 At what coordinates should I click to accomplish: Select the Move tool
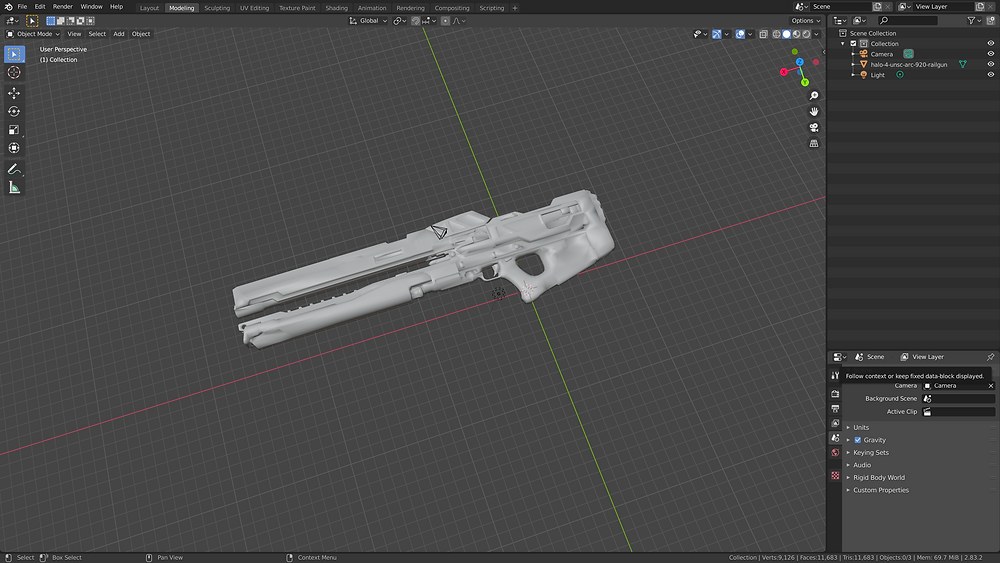(x=14, y=93)
